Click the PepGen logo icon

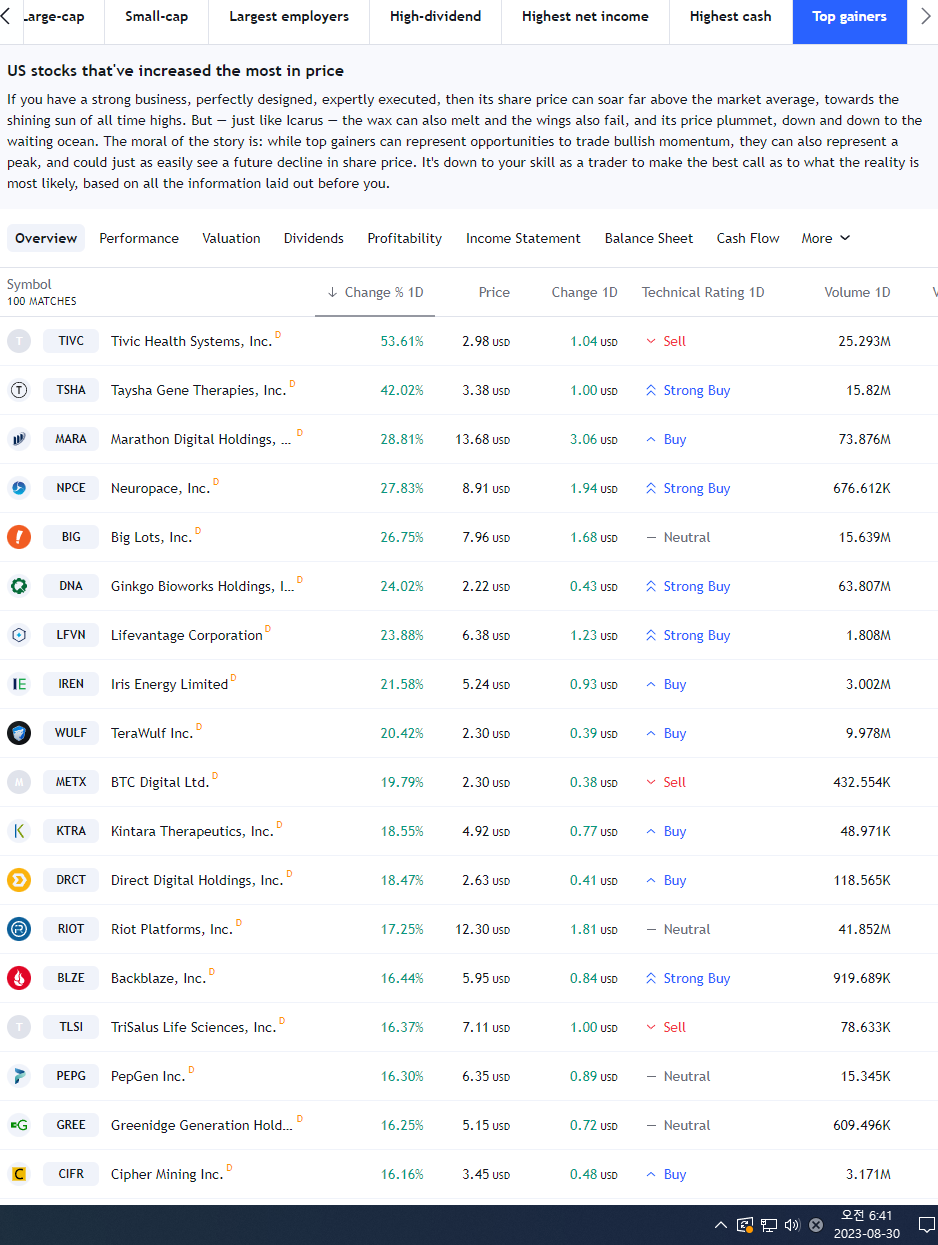pos(19,1076)
